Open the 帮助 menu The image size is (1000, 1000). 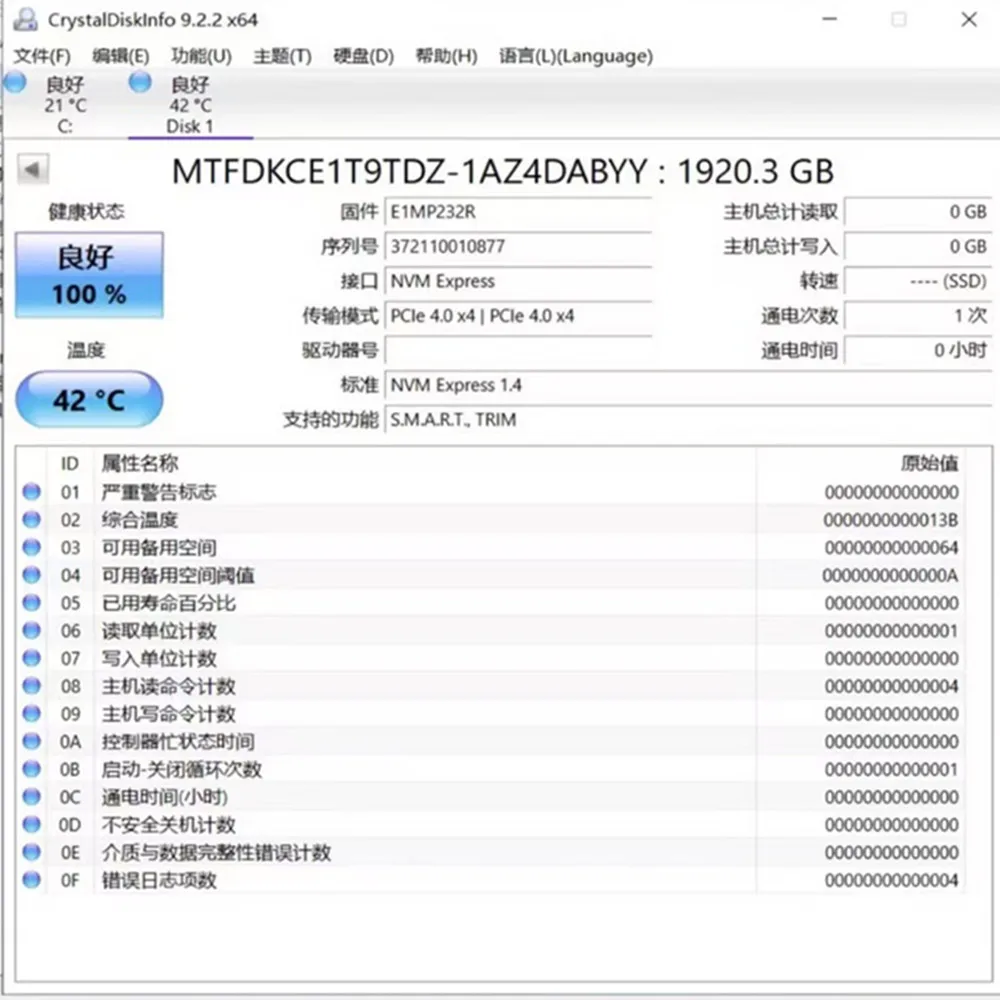point(445,57)
